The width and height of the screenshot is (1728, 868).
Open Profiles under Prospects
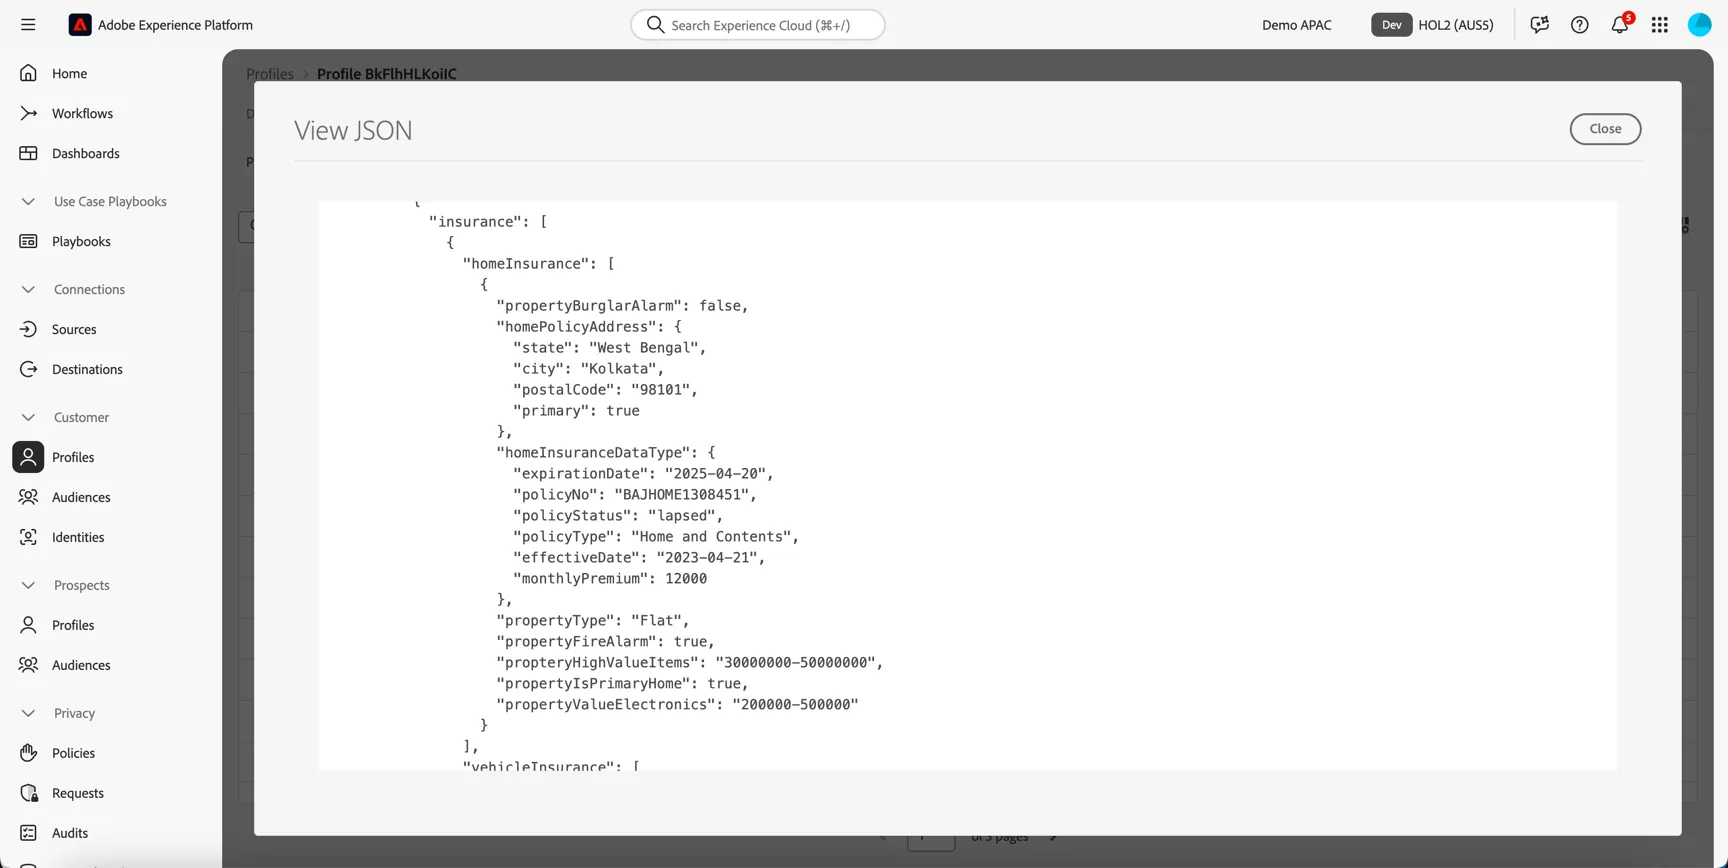73,625
